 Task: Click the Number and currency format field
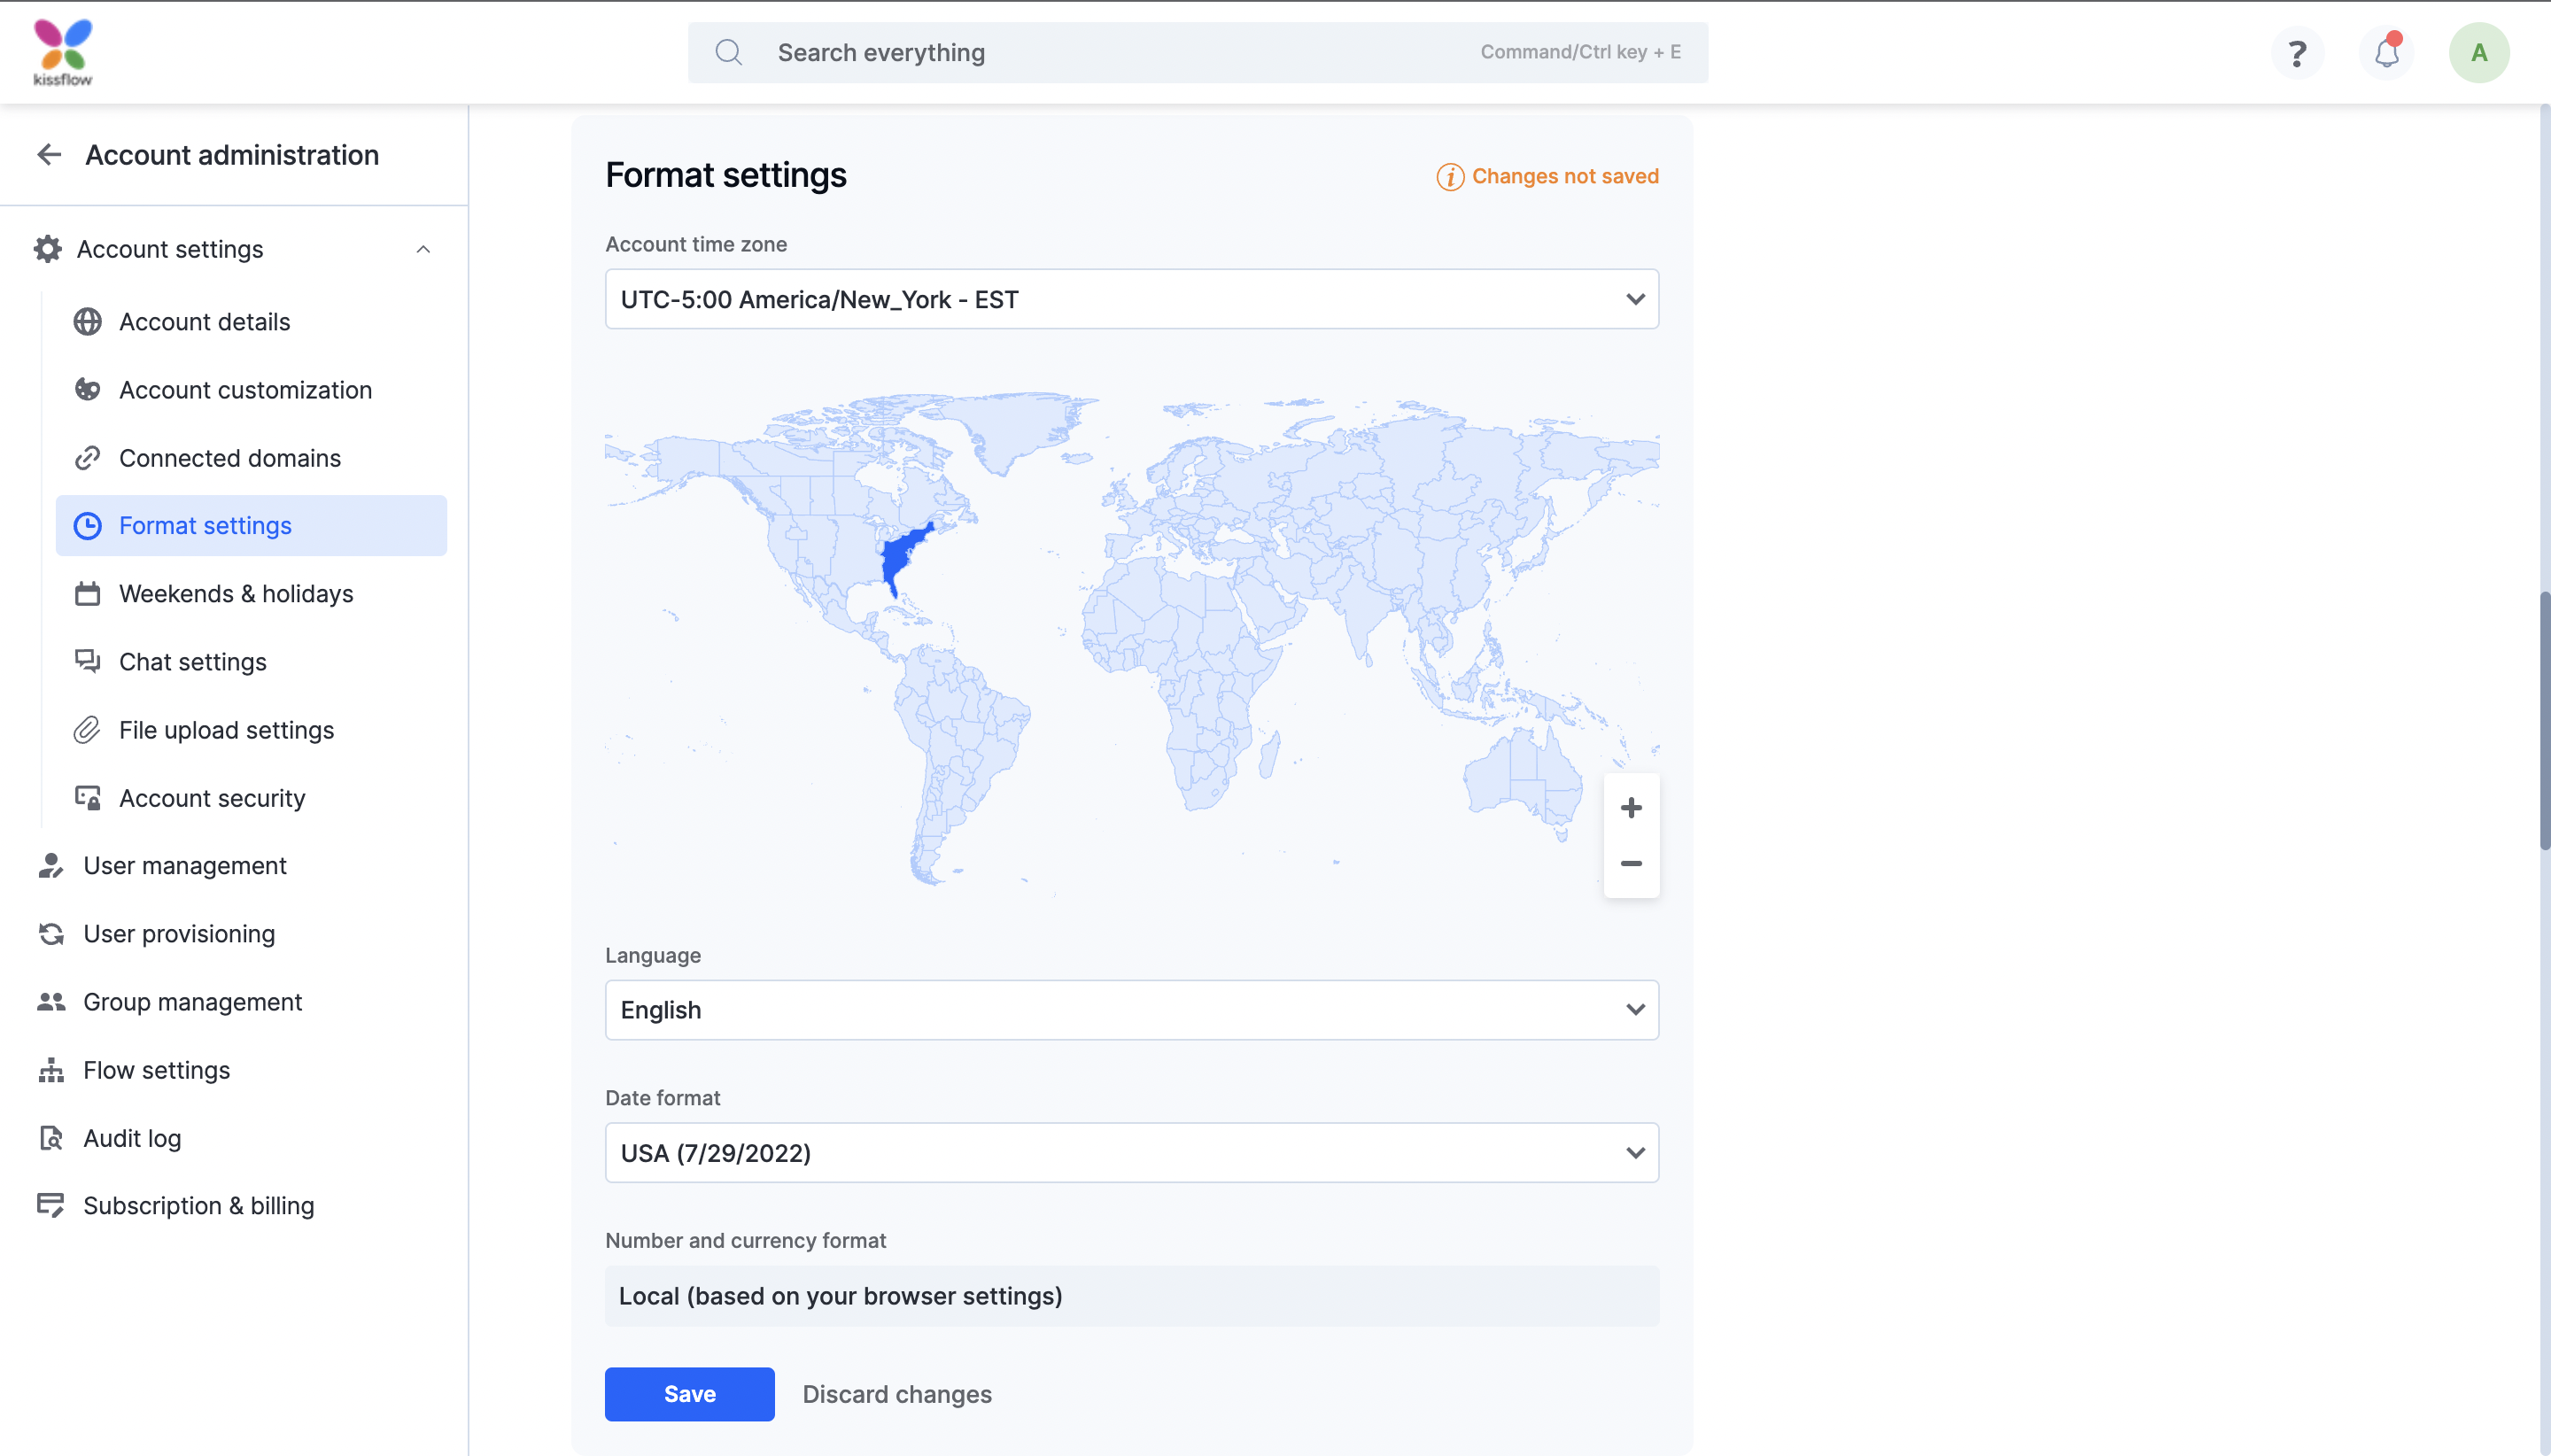tap(1132, 1296)
